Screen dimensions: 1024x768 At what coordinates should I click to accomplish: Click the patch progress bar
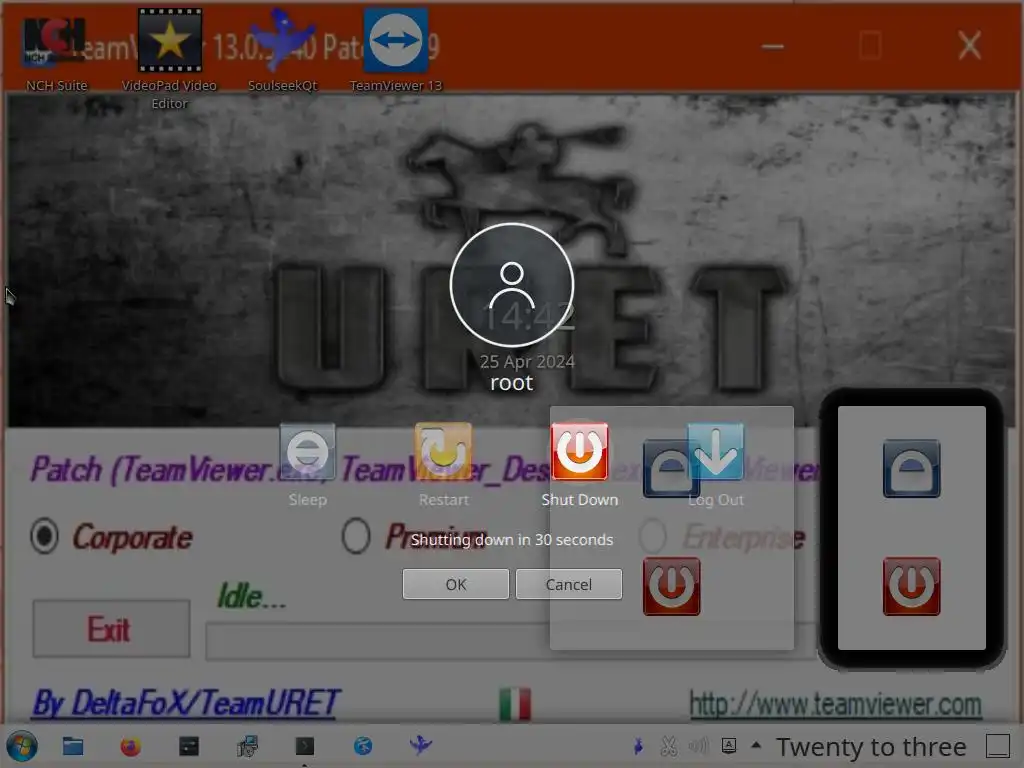[509, 641]
